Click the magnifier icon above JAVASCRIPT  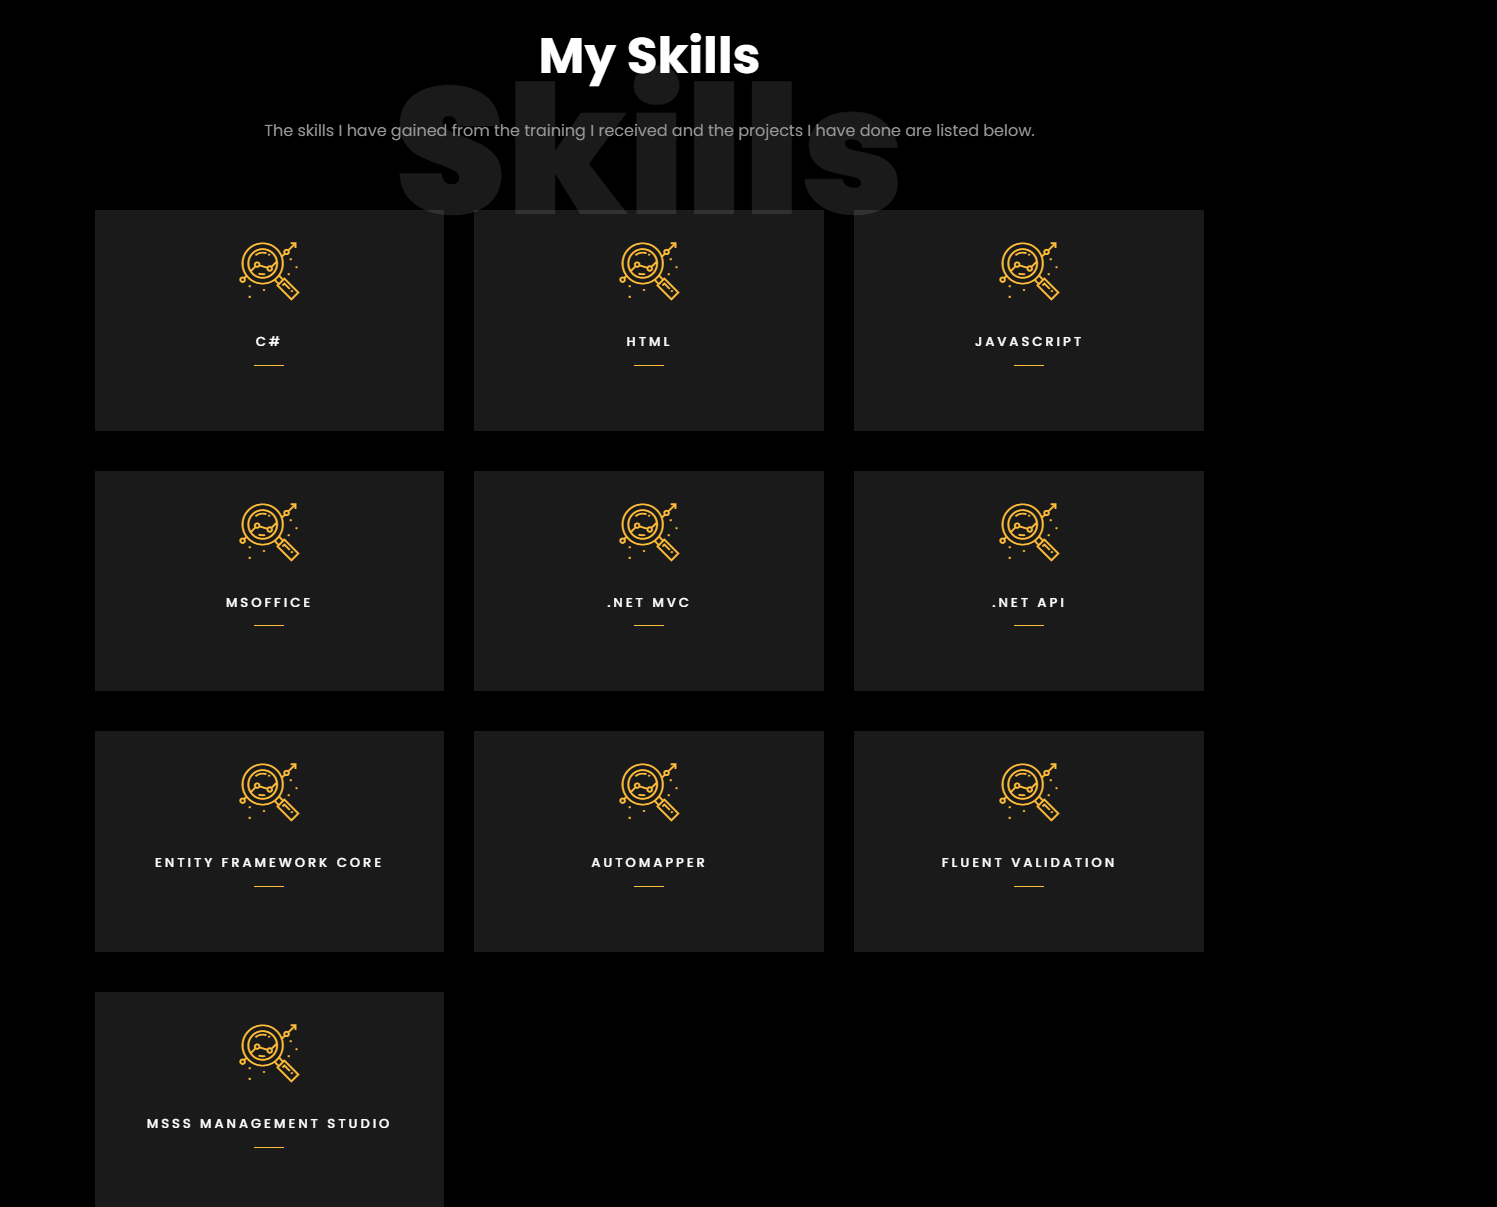[x=1028, y=270]
